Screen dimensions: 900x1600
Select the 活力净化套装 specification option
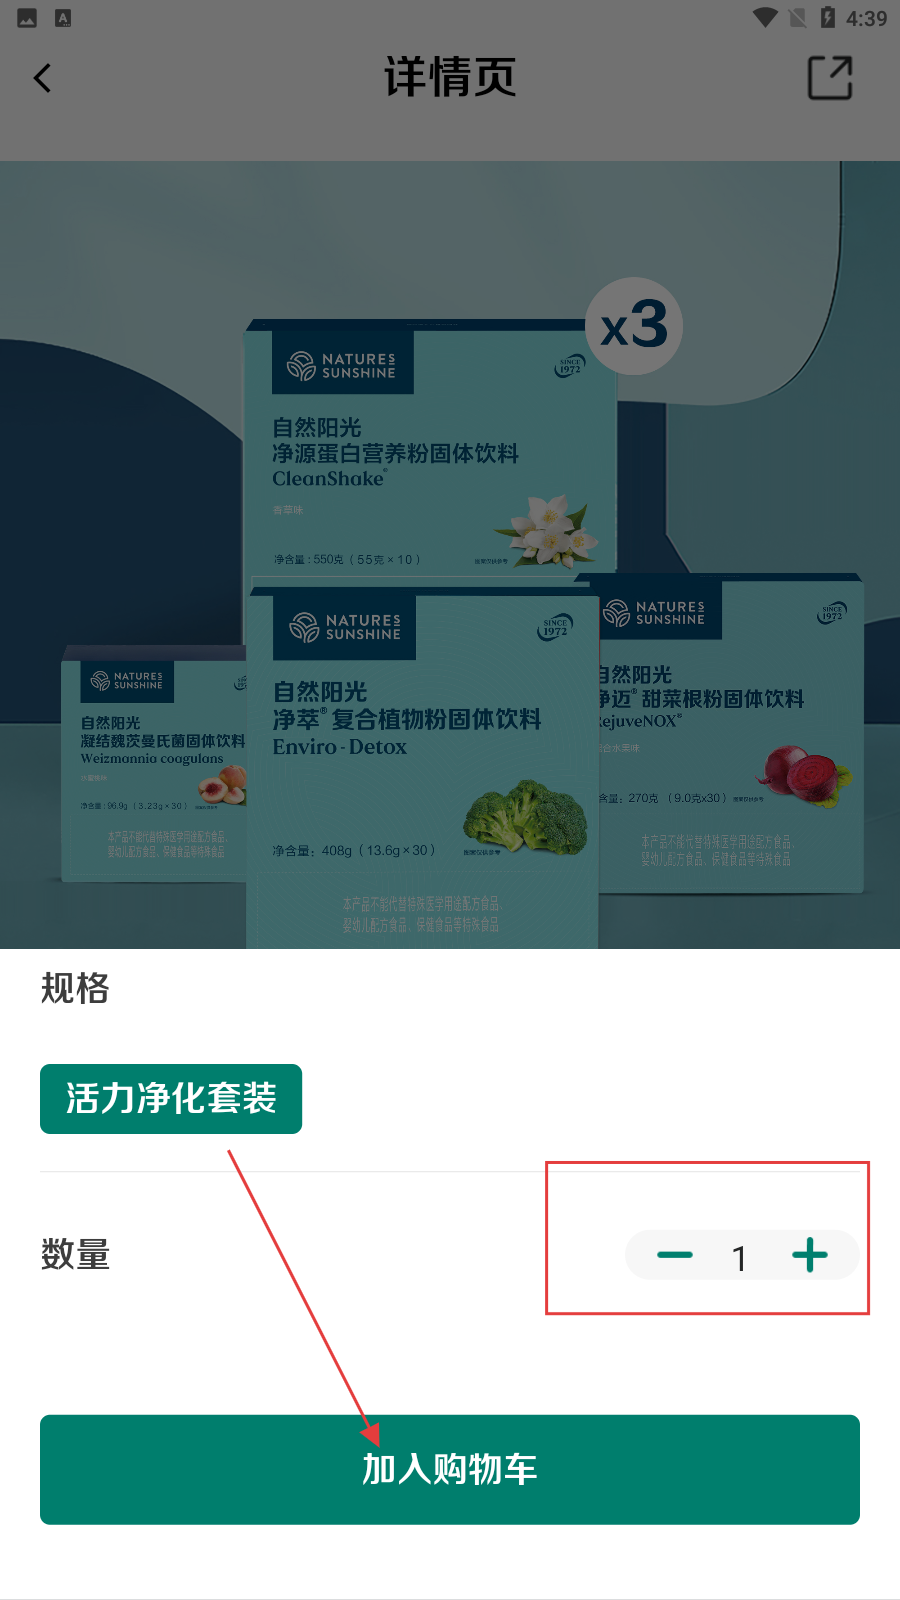pos(171,1099)
